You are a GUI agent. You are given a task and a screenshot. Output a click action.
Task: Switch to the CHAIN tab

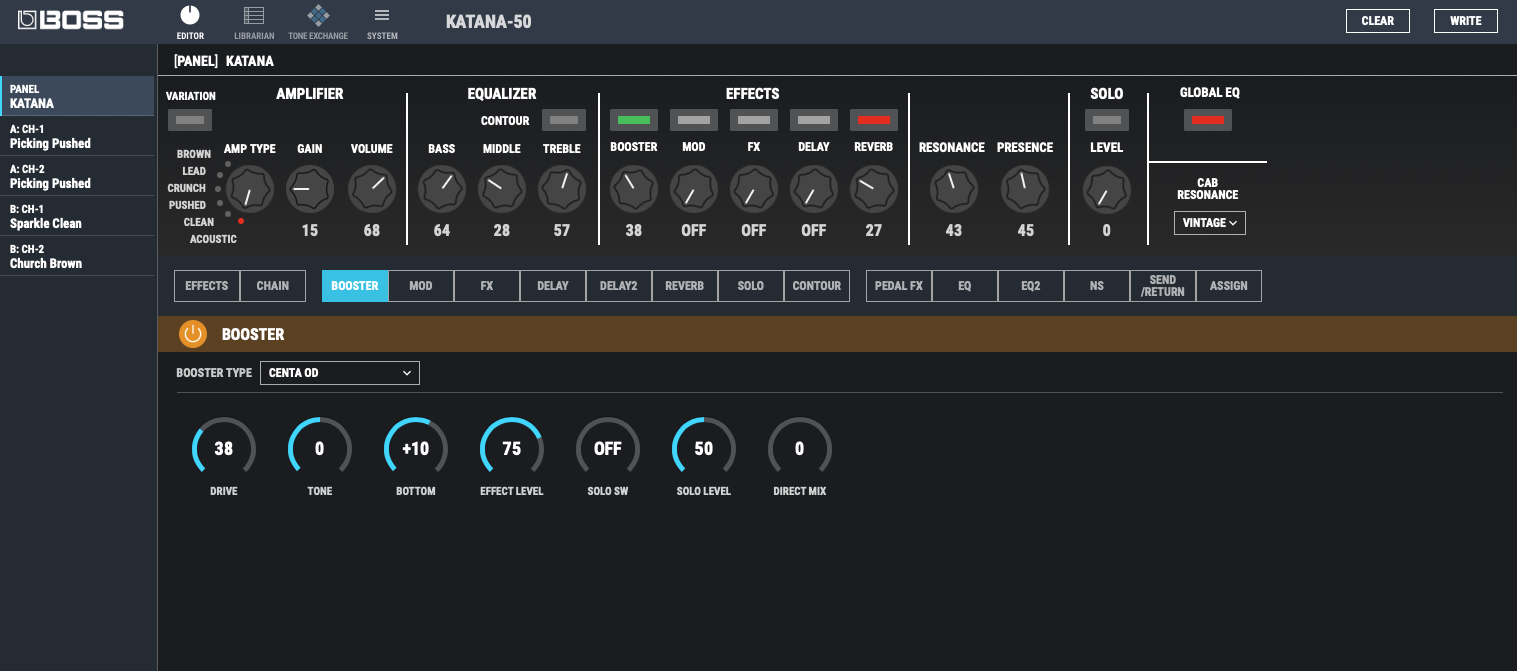272,286
